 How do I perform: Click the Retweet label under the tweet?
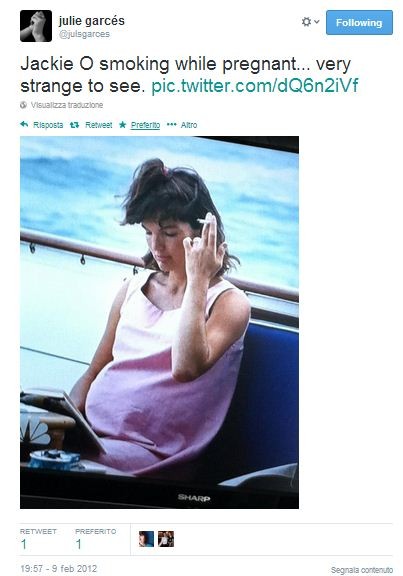pos(98,125)
